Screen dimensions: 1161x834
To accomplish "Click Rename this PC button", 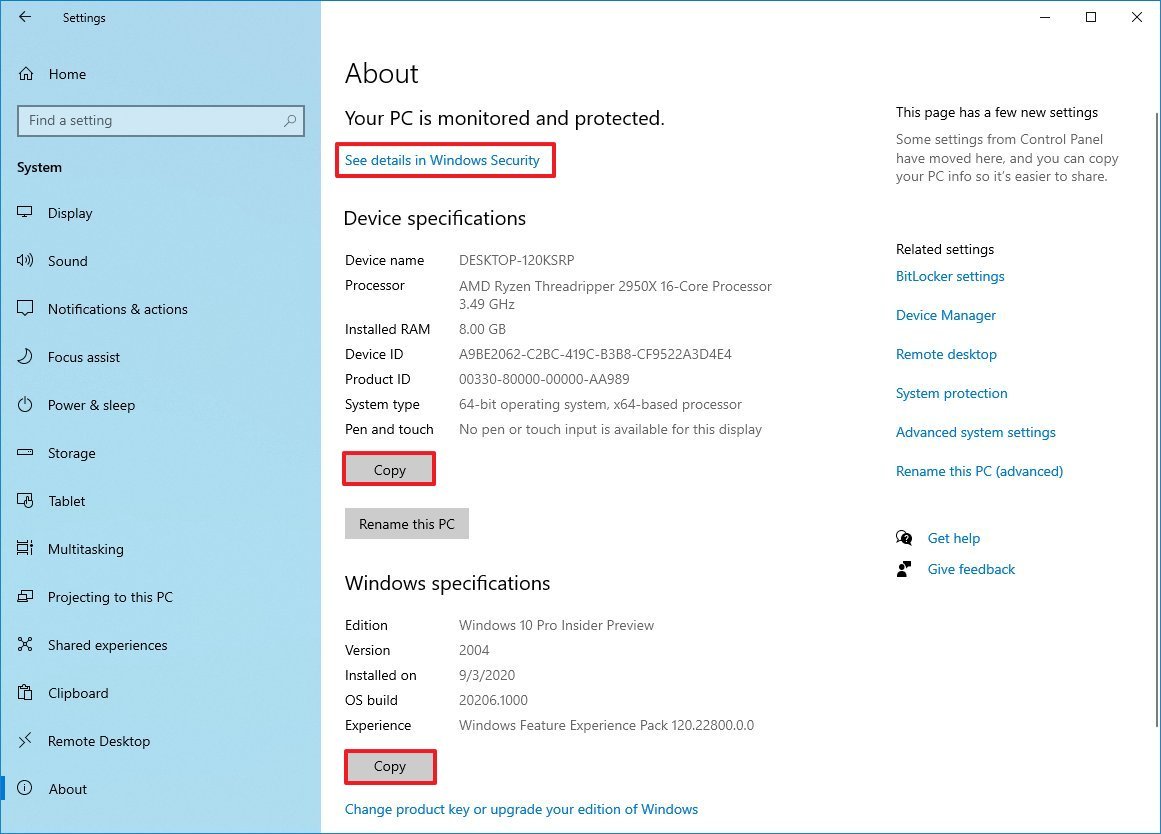I will (x=406, y=524).
